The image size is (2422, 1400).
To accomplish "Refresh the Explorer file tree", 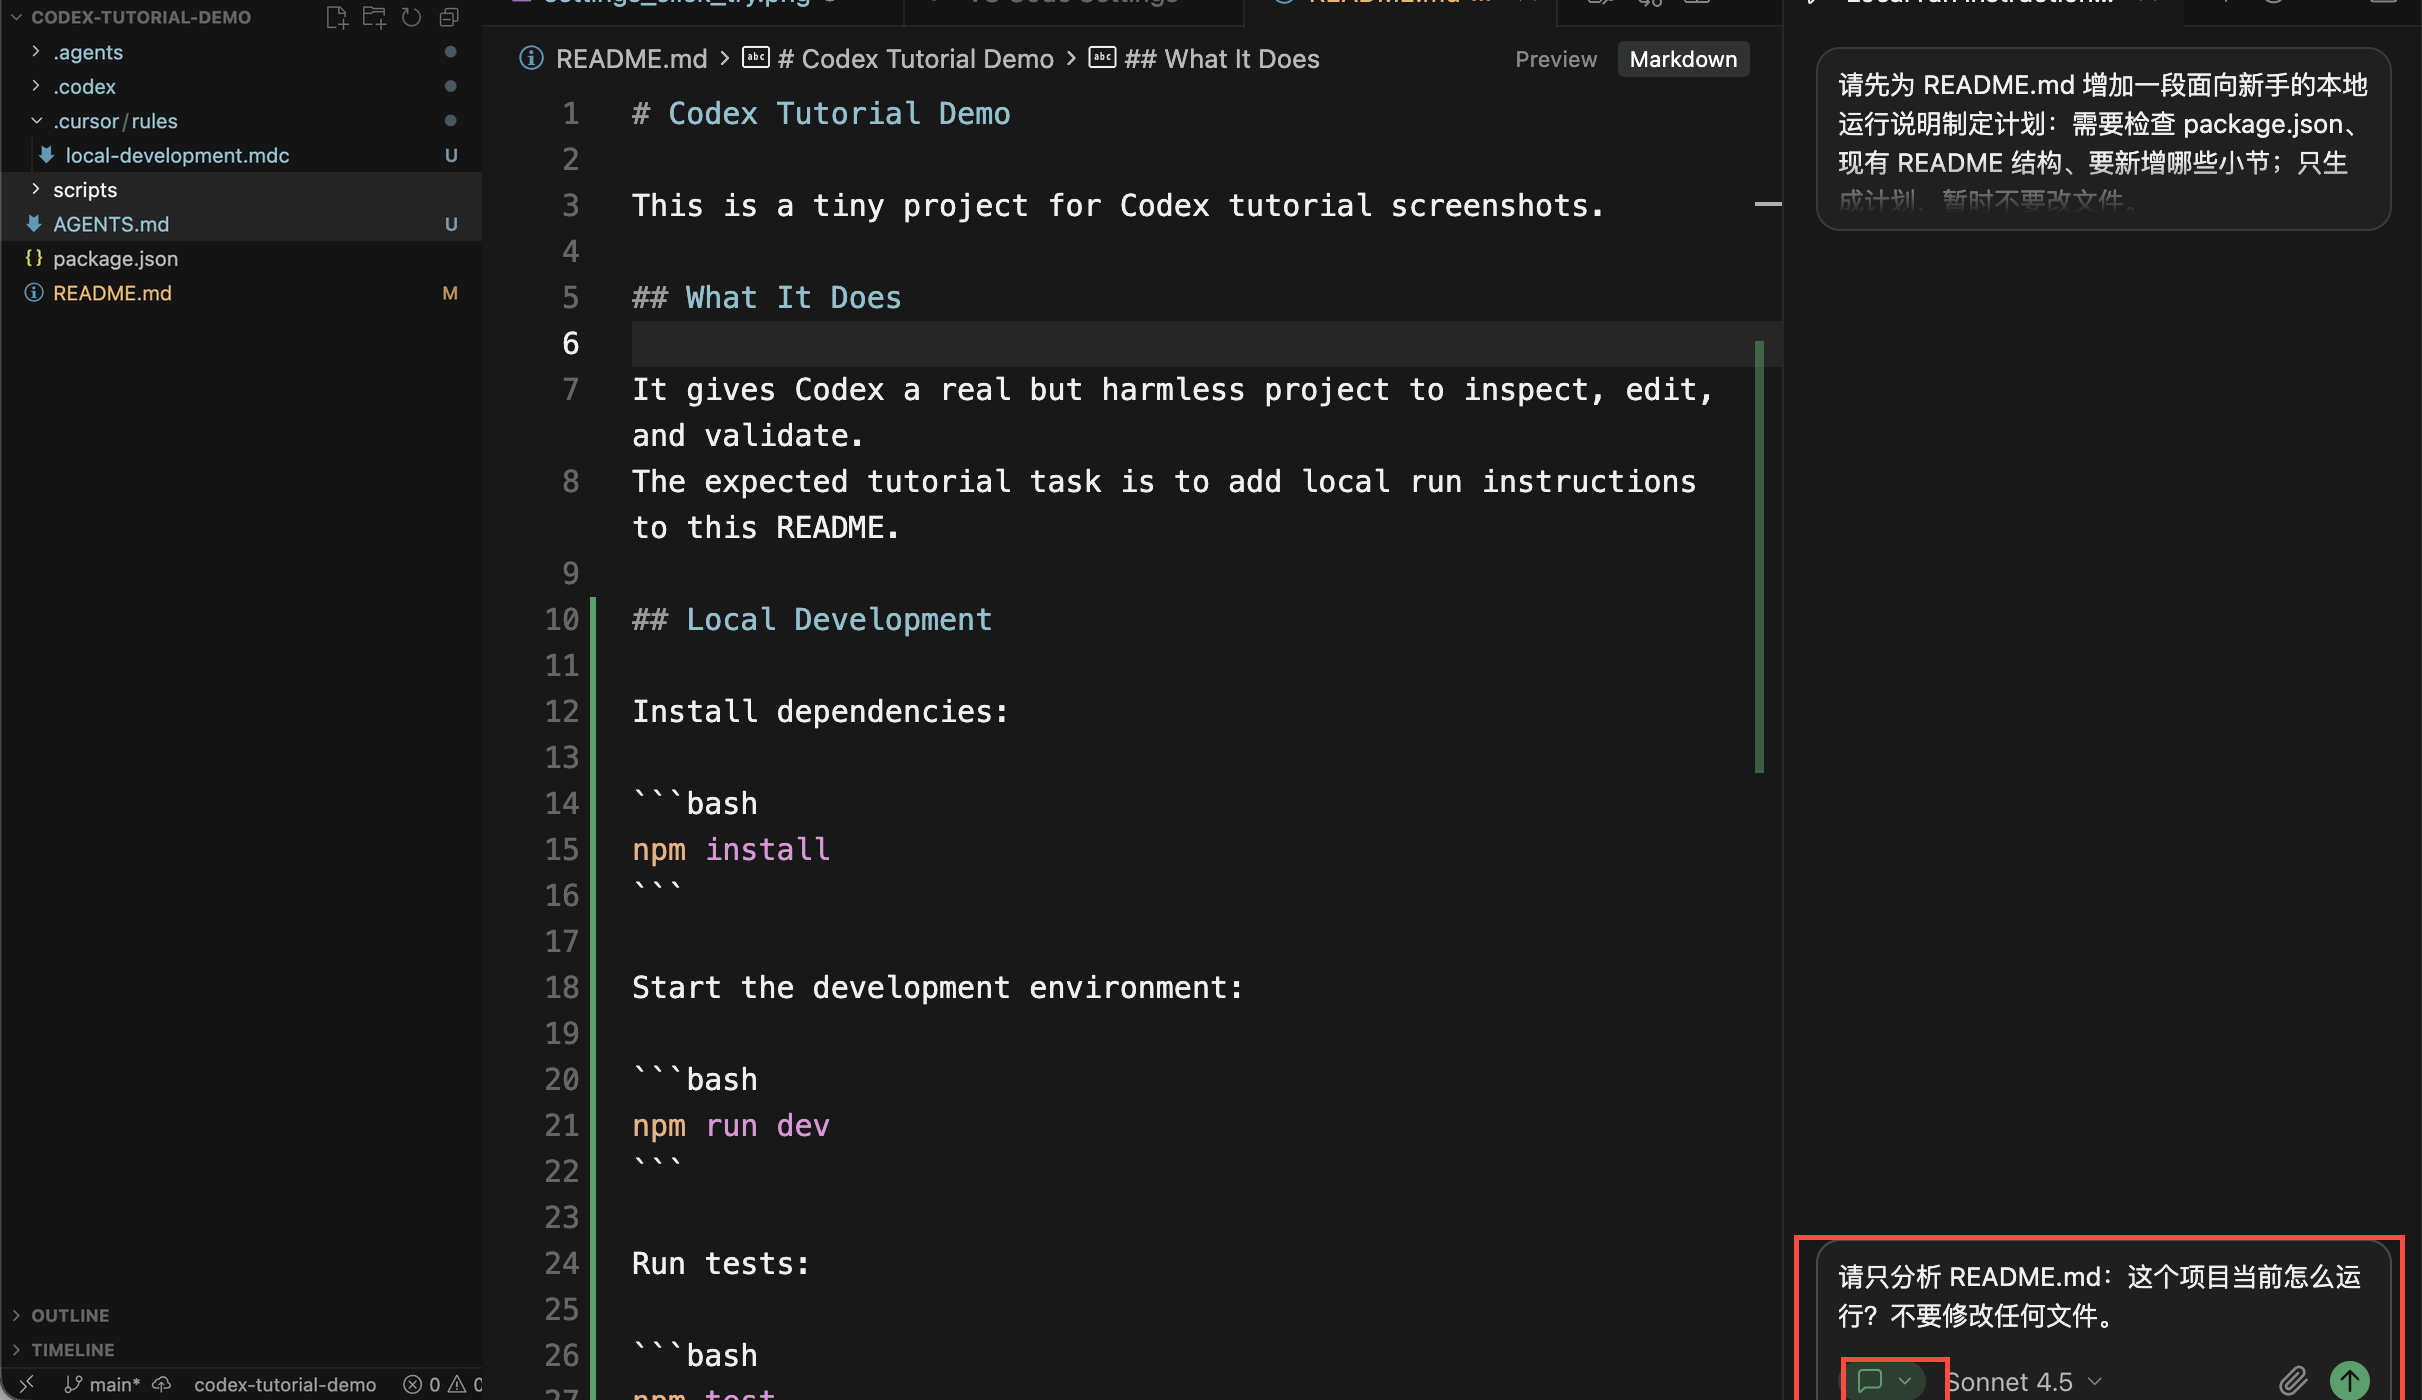I will tap(411, 17).
